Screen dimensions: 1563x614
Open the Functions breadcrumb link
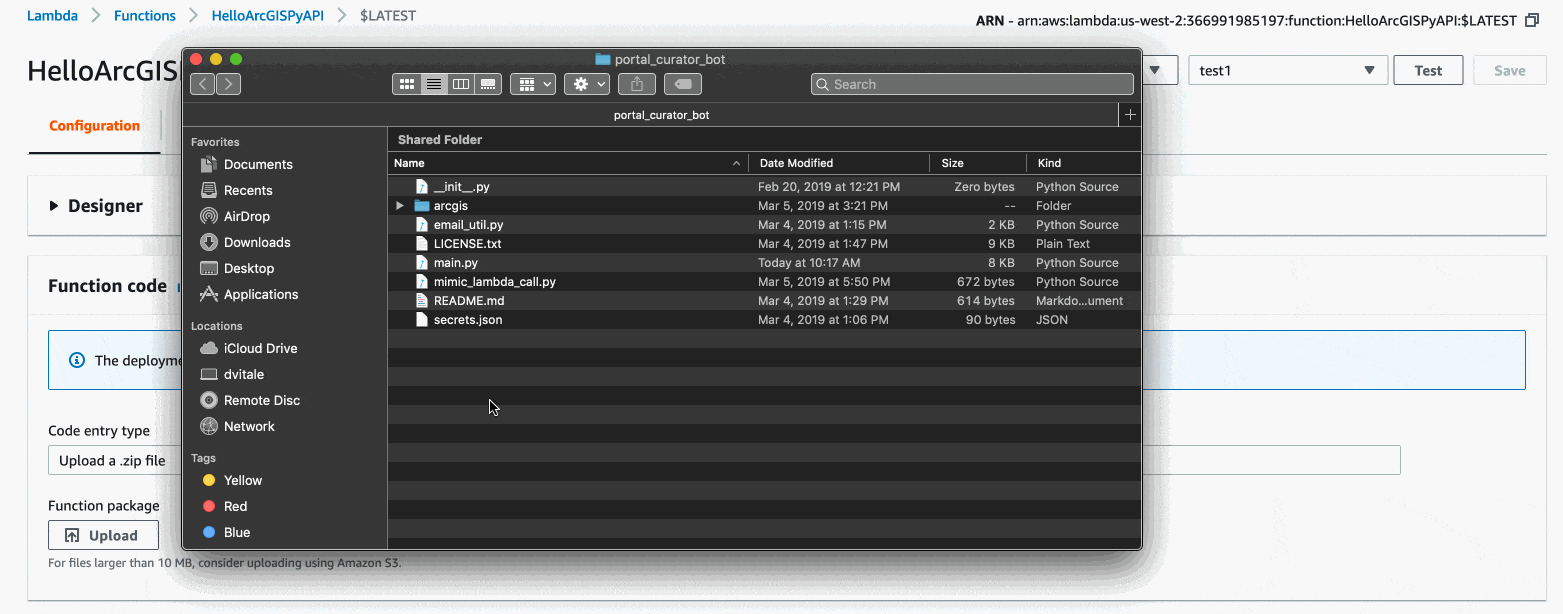pyautogui.click(x=145, y=16)
